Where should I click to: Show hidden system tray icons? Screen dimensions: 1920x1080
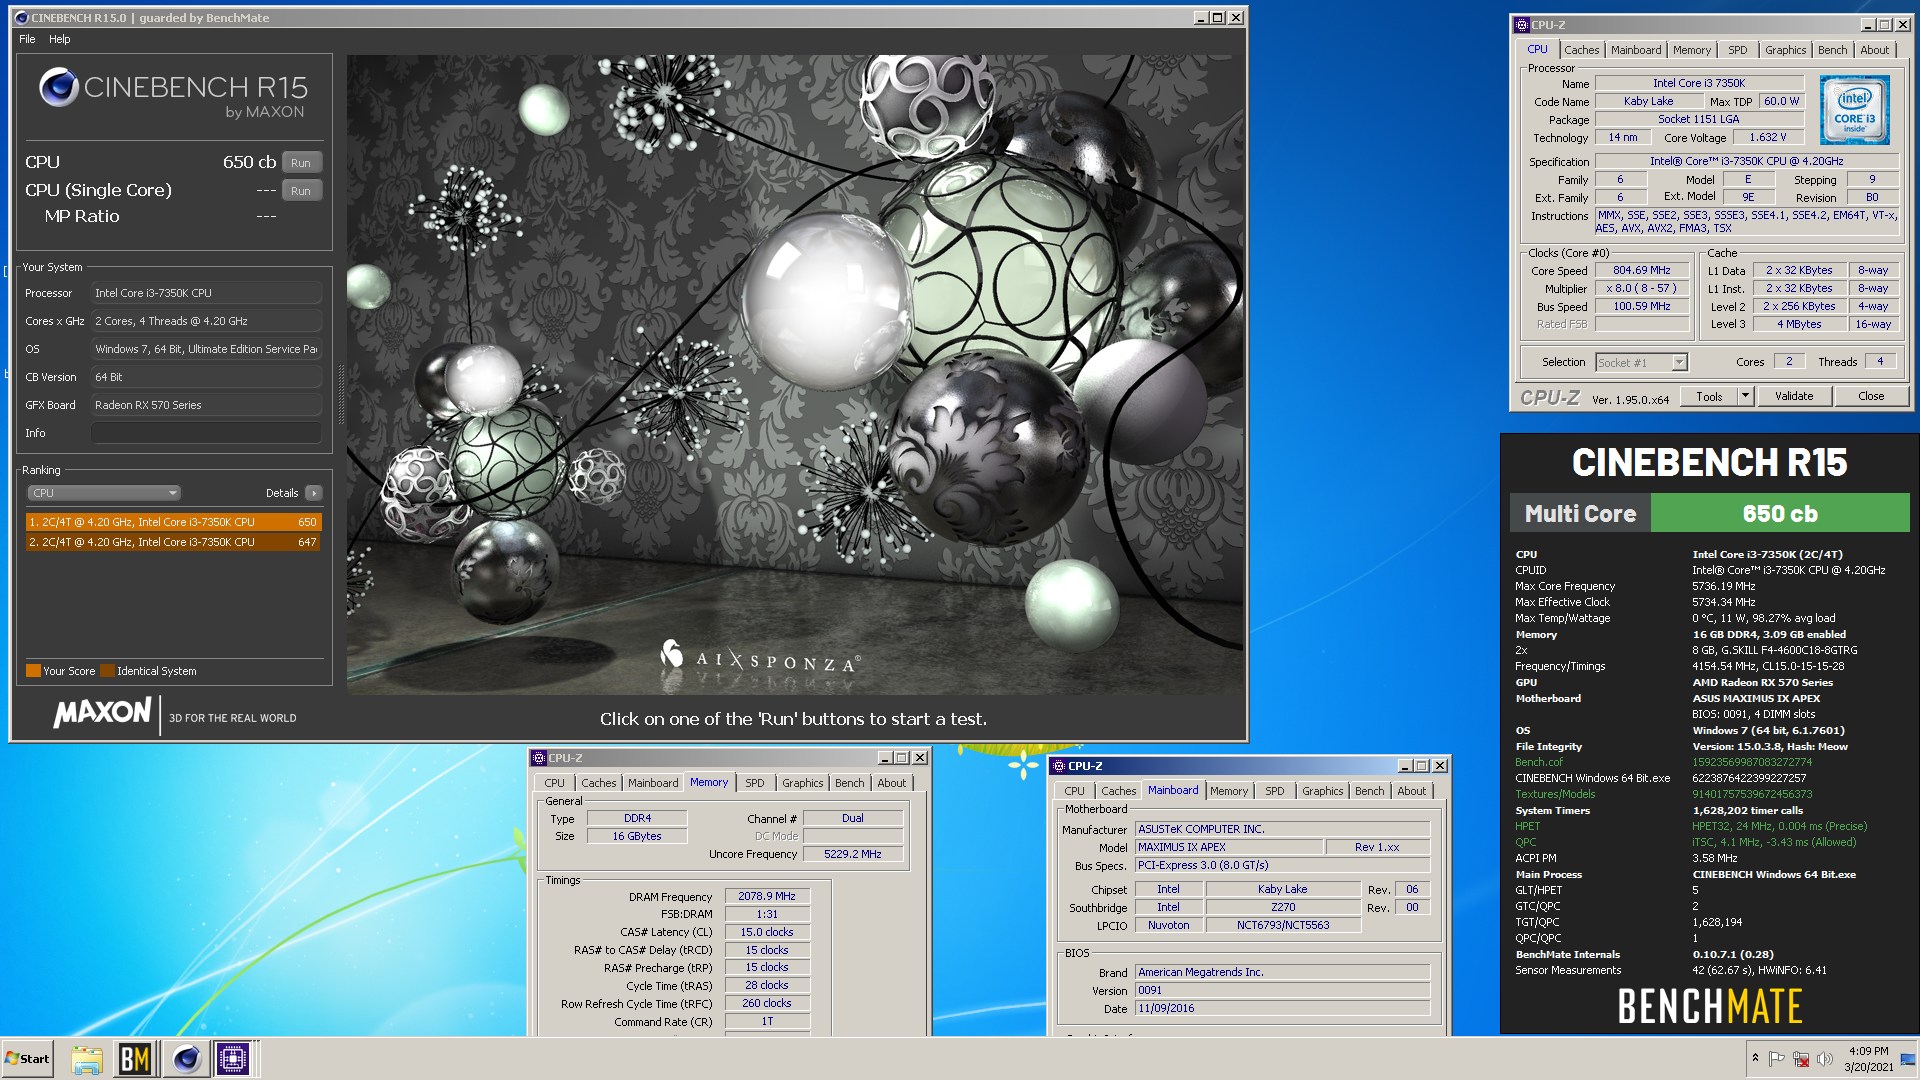point(1755,1058)
